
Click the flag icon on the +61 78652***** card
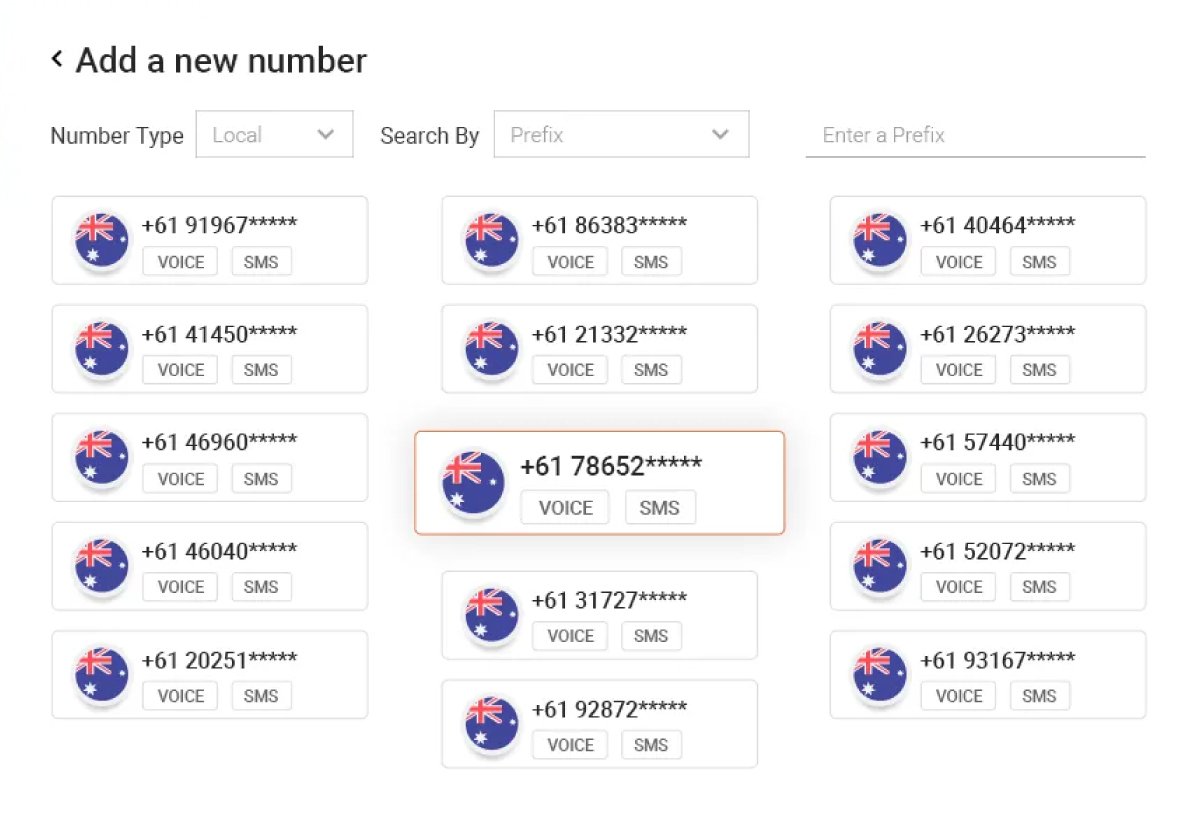(472, 482)
